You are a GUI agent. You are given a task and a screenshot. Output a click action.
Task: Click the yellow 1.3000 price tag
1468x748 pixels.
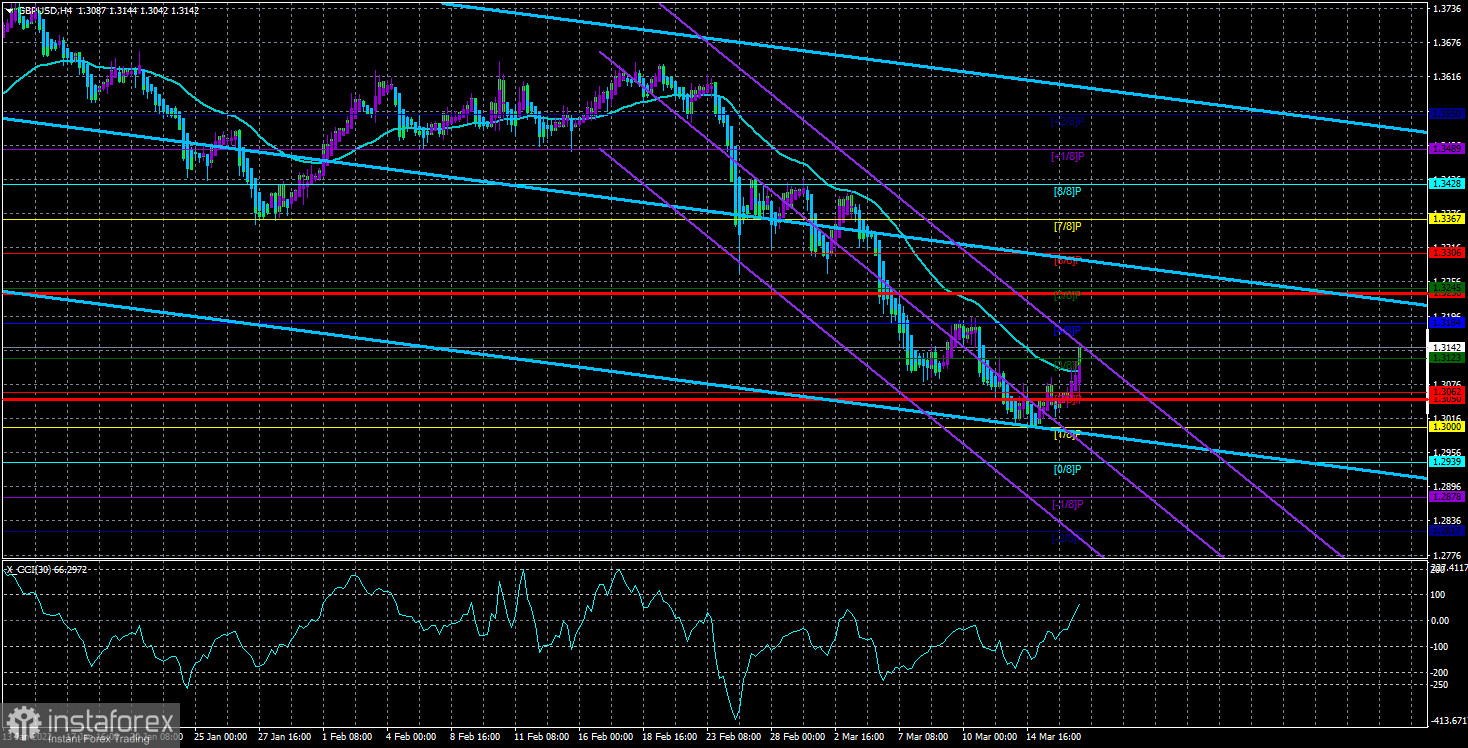[1447, 427]
